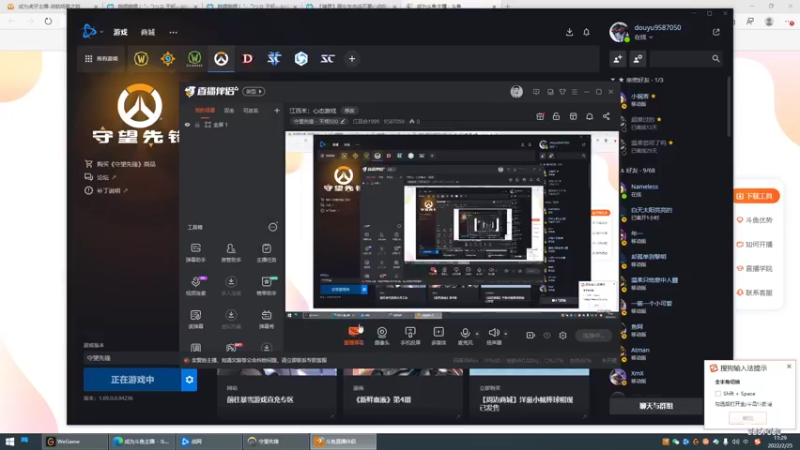Expand speaker options arrow

(506, 334)
